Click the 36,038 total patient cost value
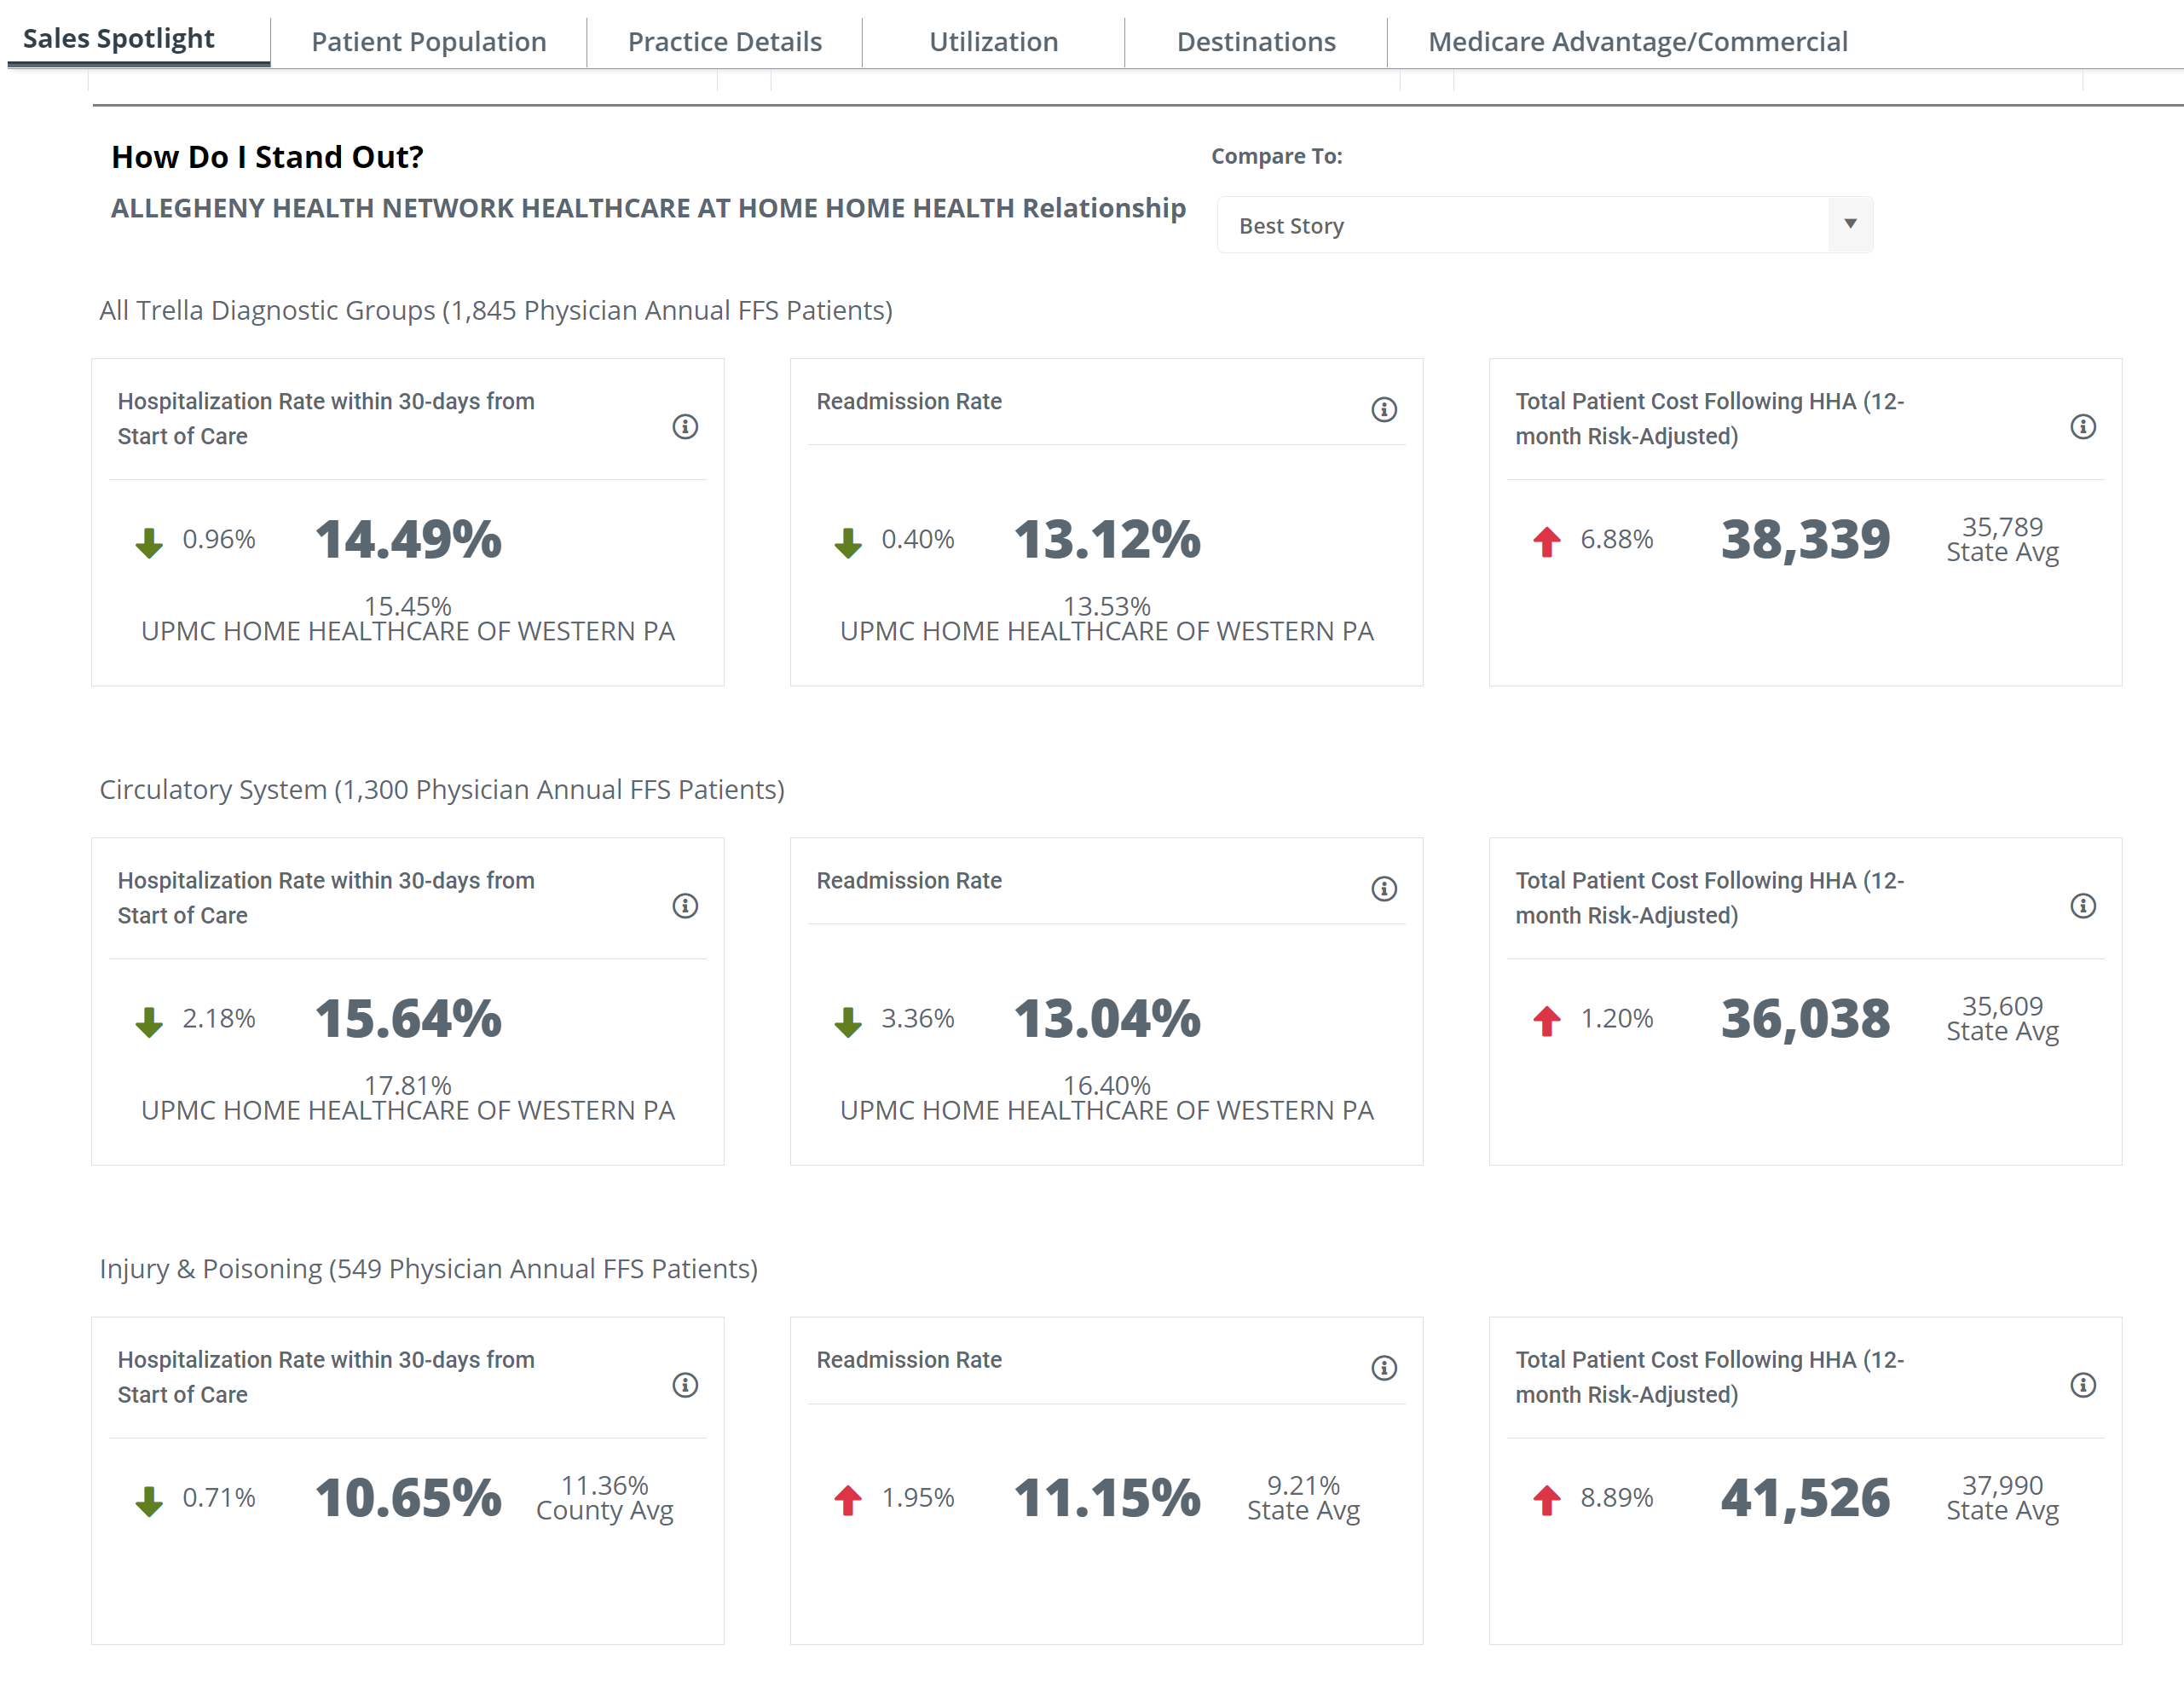The image size is (2184, 1702). [1806, 1019]
